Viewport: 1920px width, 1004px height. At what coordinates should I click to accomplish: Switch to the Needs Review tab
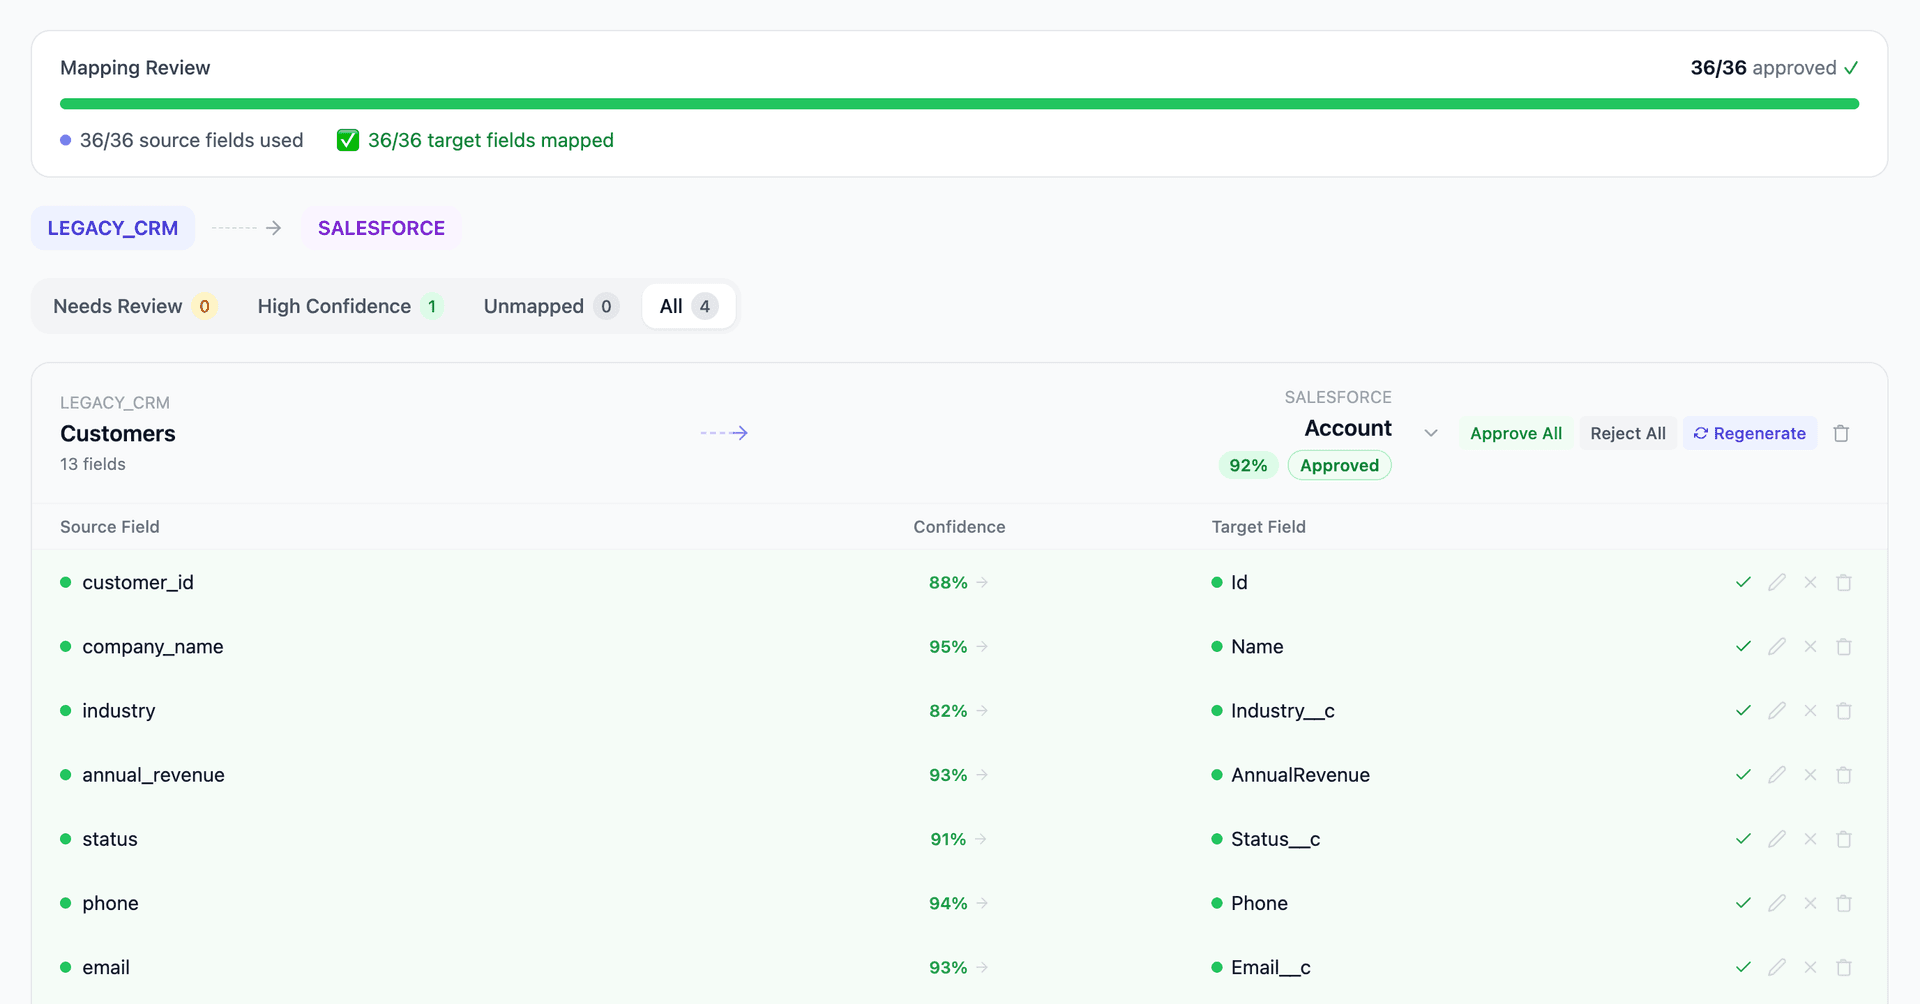point(117,306)
